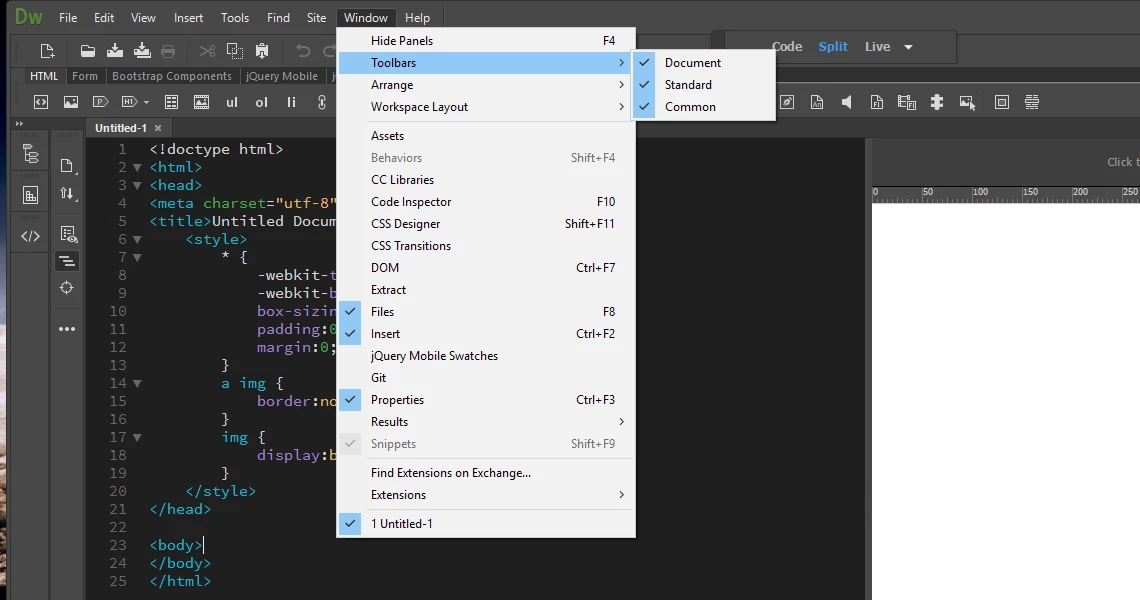Open the Site menu

(x=316, y=17)
